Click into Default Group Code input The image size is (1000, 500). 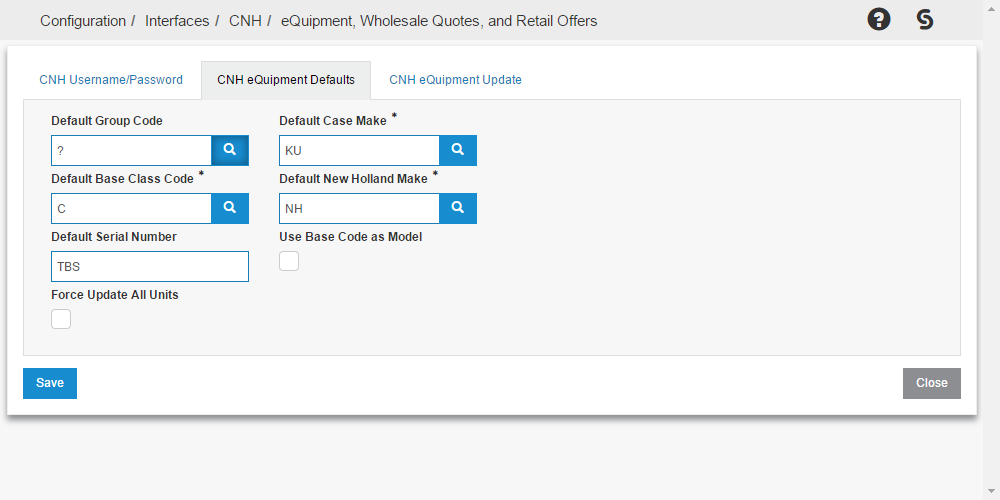coord(131,151)
